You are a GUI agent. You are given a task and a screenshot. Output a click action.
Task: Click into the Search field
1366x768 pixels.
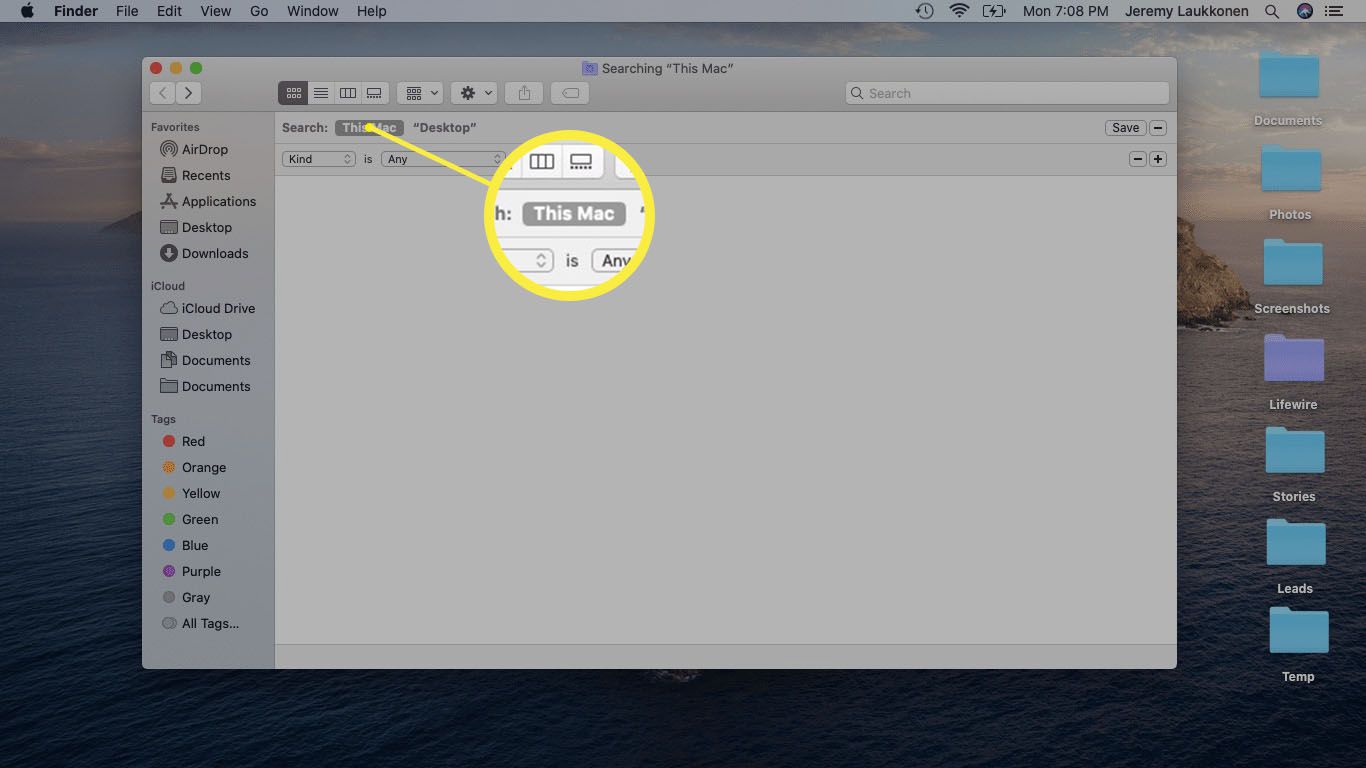click(x=1010, y=93)
